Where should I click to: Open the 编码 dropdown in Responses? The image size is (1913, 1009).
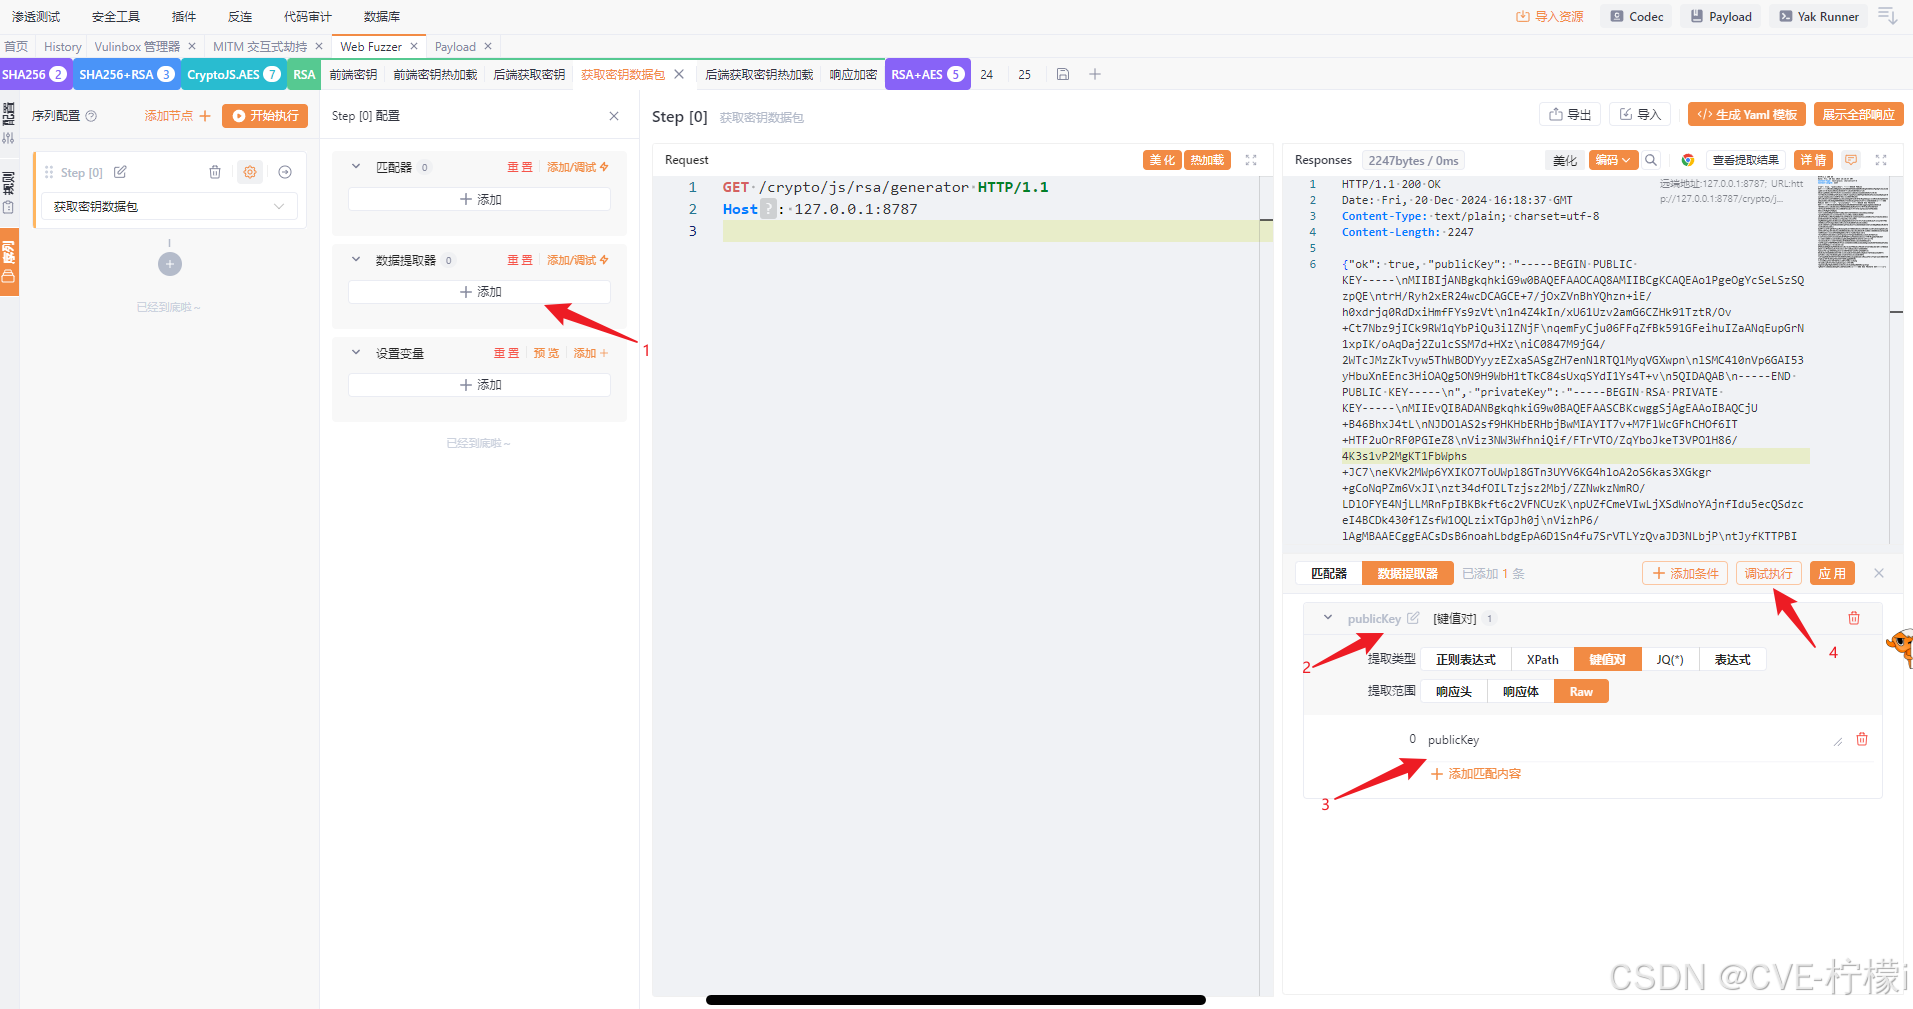pos(1612,160)
